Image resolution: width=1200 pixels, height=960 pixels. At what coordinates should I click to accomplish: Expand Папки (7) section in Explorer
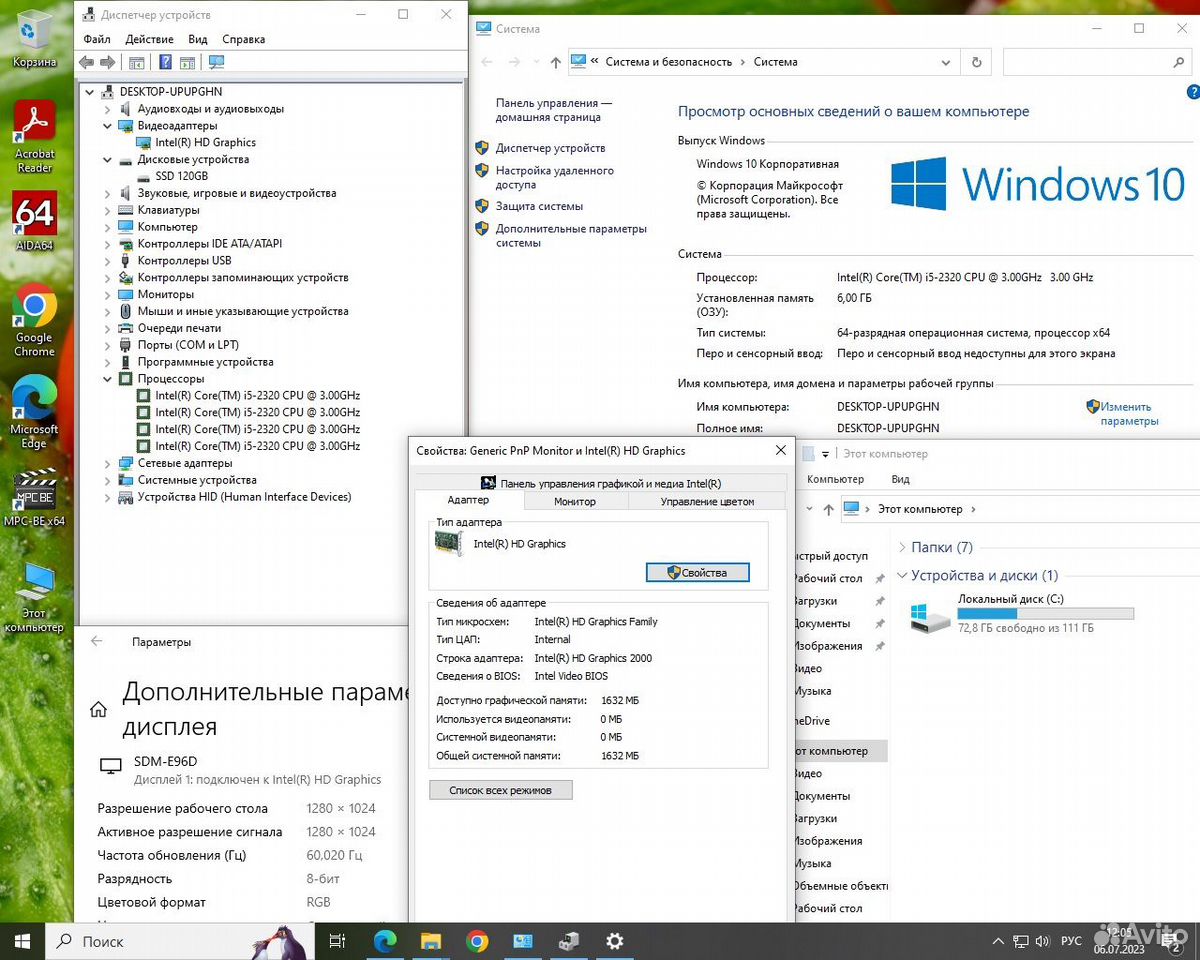point(902,548)
